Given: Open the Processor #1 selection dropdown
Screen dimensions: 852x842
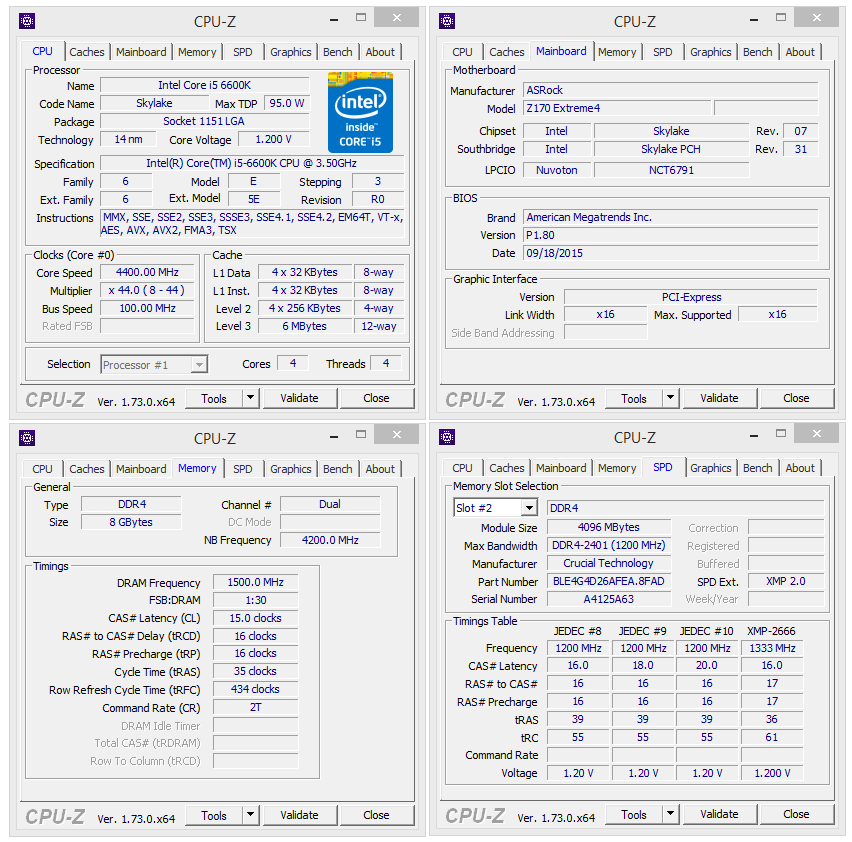Looking at the screenshot, I should 199,365.
